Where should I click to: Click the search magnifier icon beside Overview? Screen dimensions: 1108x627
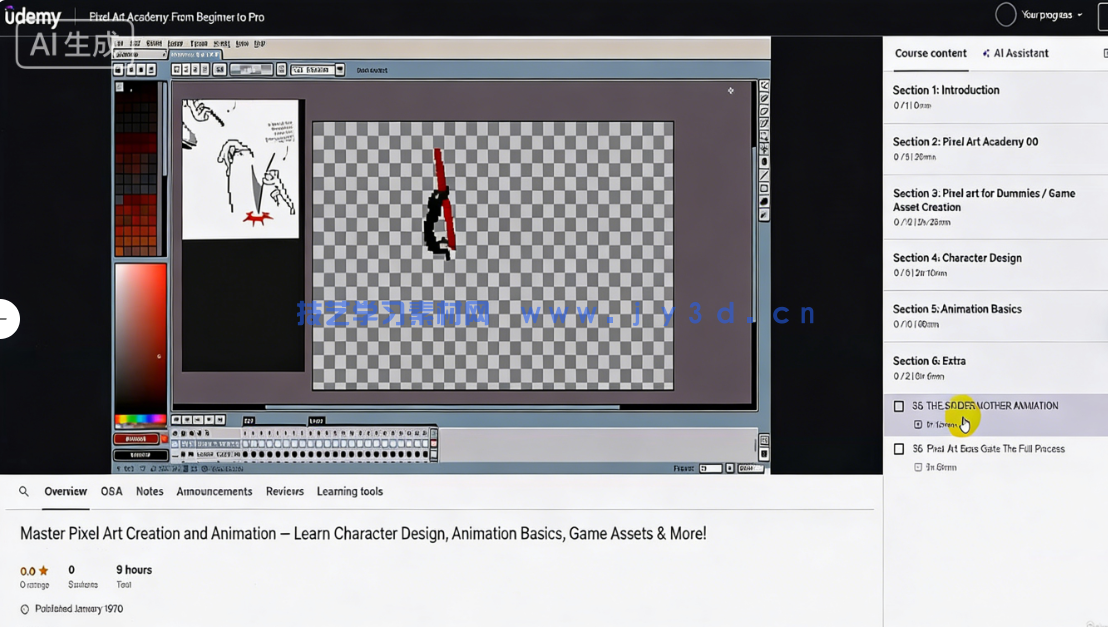pyautogui.click(x=24, y=491)
